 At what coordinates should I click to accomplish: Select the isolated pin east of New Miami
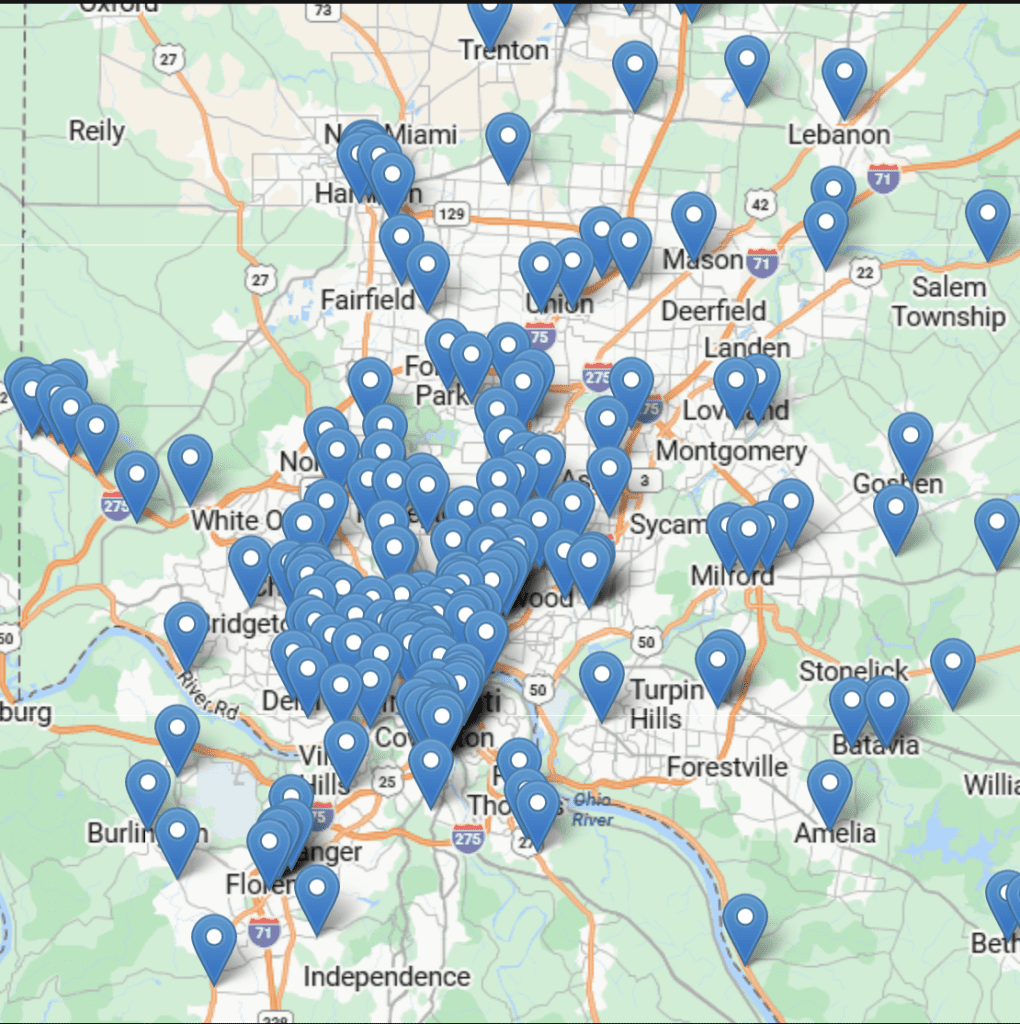coord(508,144)
